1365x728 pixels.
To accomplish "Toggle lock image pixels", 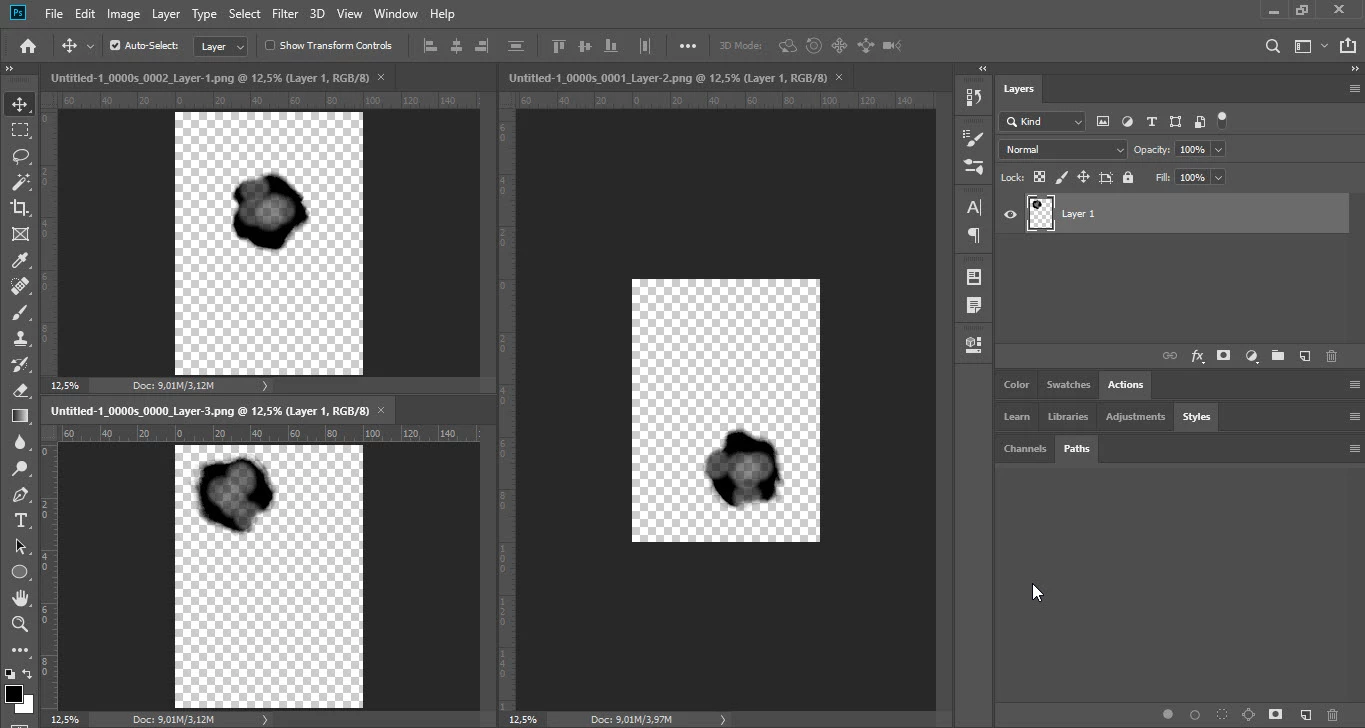I will click(1061, 177).
